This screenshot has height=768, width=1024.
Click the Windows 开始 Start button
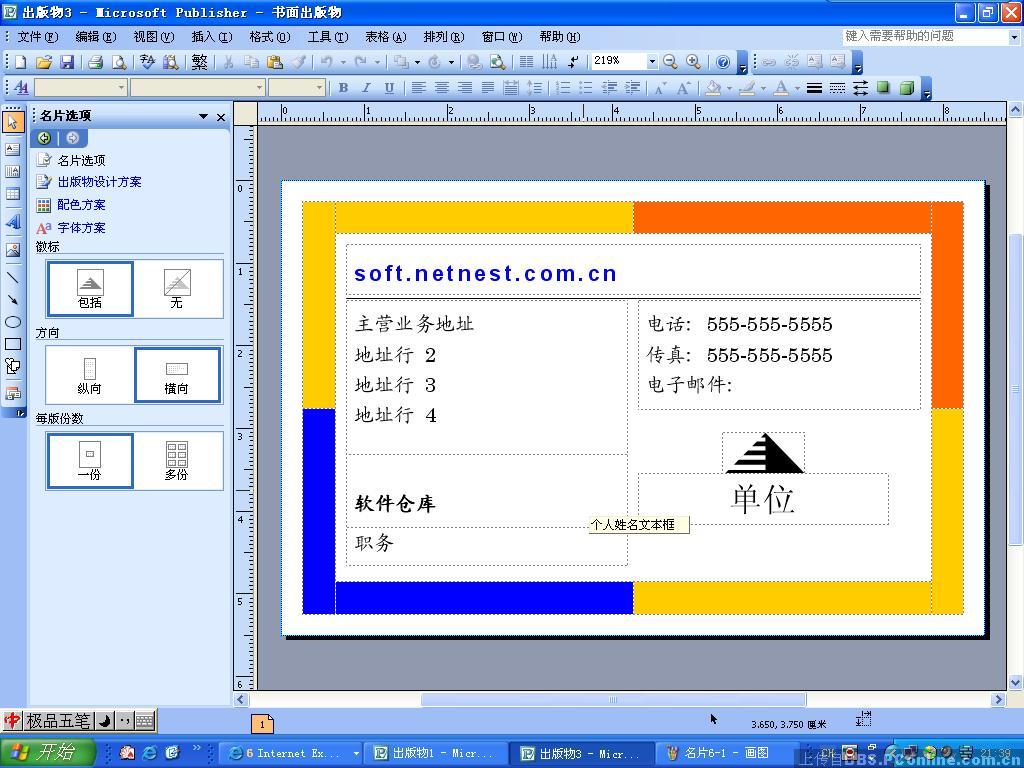pyautogui.click(x=47, y=752)
